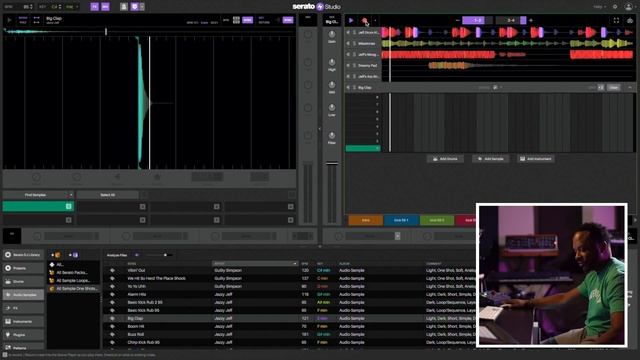Select the Vibin' Out sample row
Image resolution: width=640 pixels, height=360 pixels.
[x=288, y=270]
